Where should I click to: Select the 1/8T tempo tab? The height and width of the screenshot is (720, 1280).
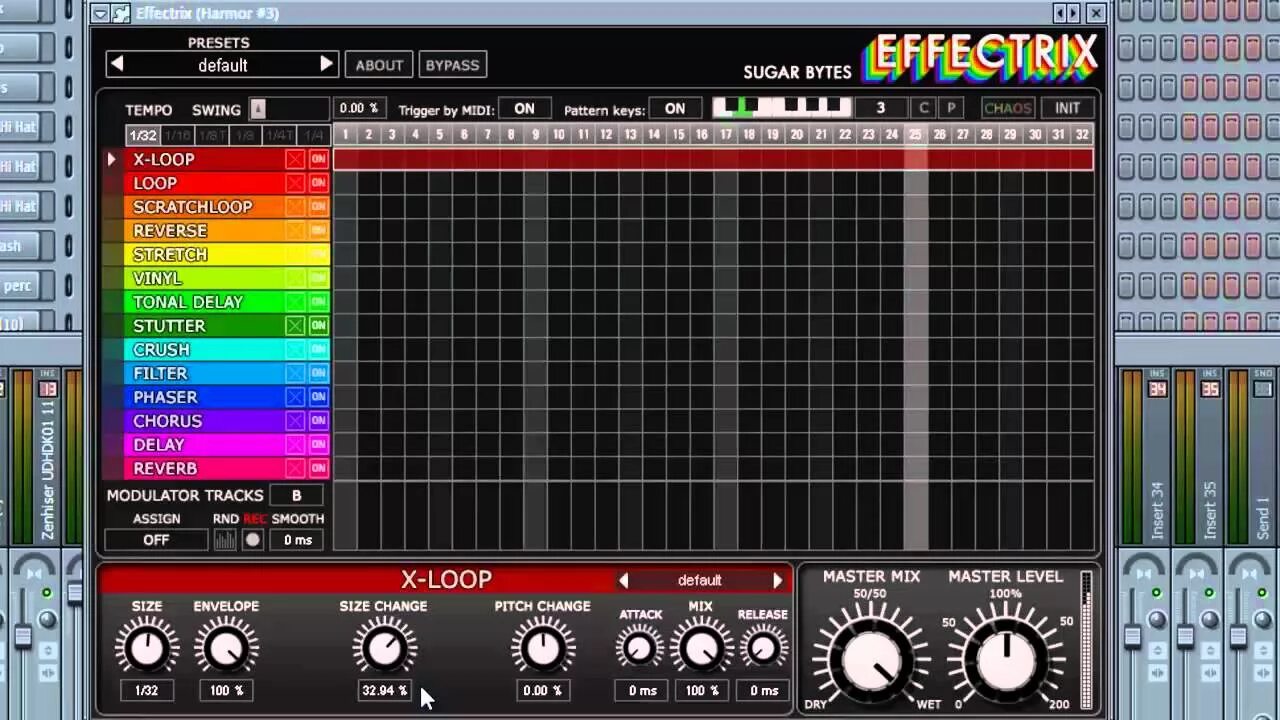(212, 135)
